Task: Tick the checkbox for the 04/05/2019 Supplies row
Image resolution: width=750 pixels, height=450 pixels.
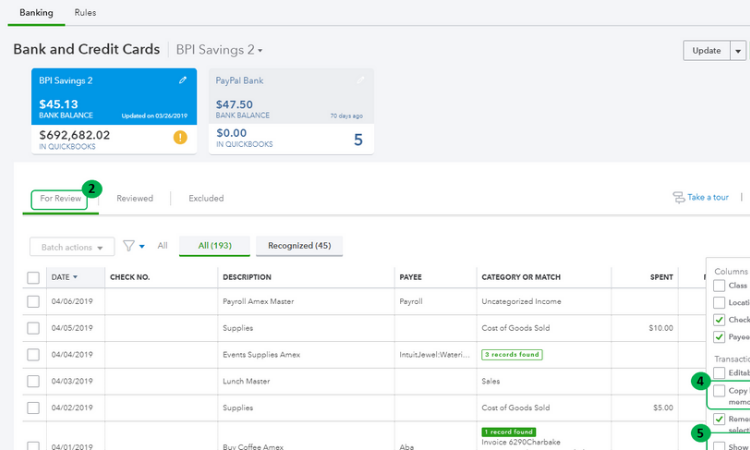Action: [x=33, y=328]
